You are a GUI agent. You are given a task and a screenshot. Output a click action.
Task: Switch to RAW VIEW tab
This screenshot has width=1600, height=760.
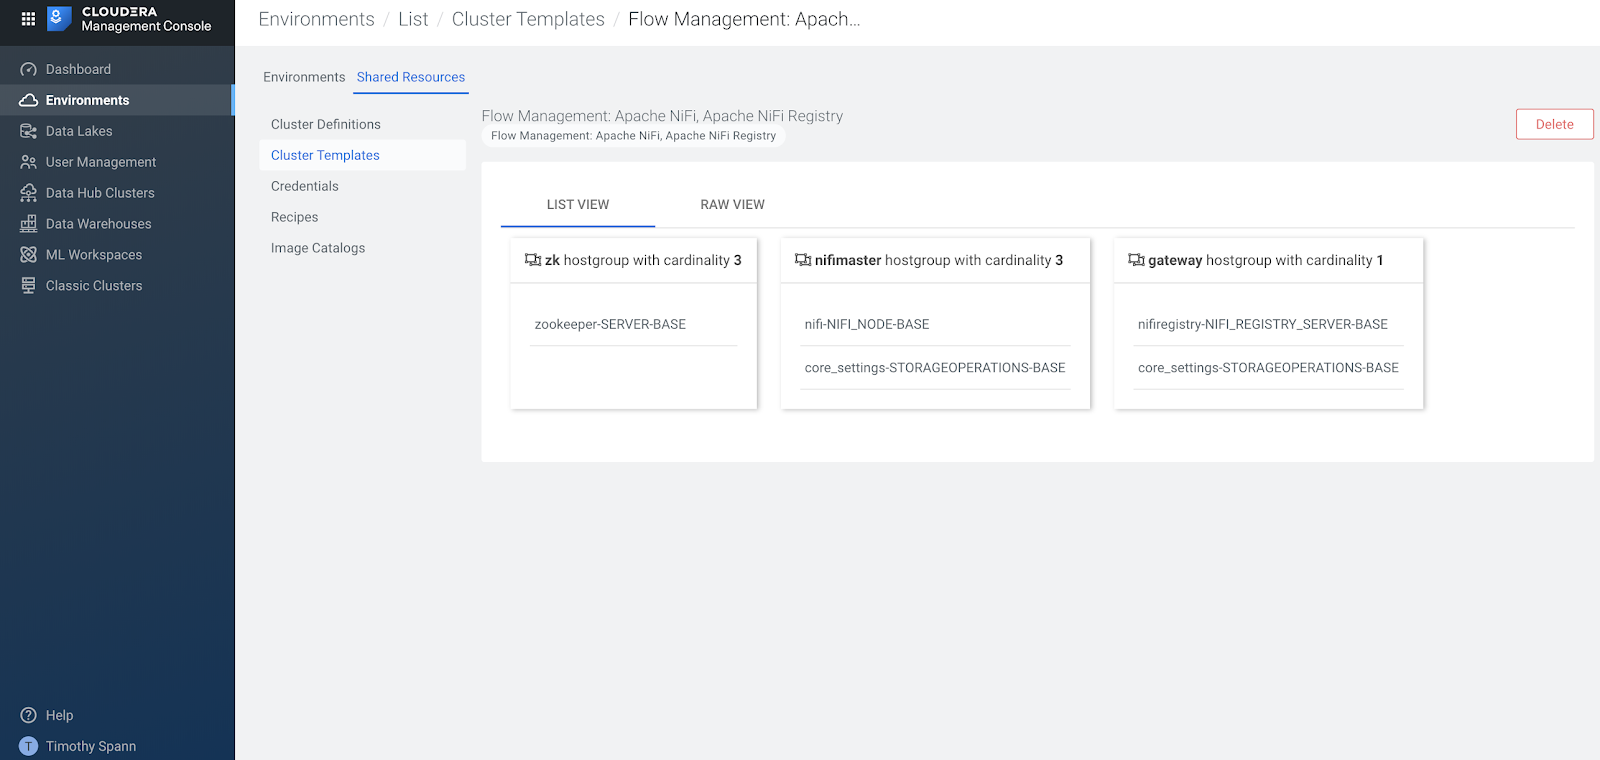point(732,204)
